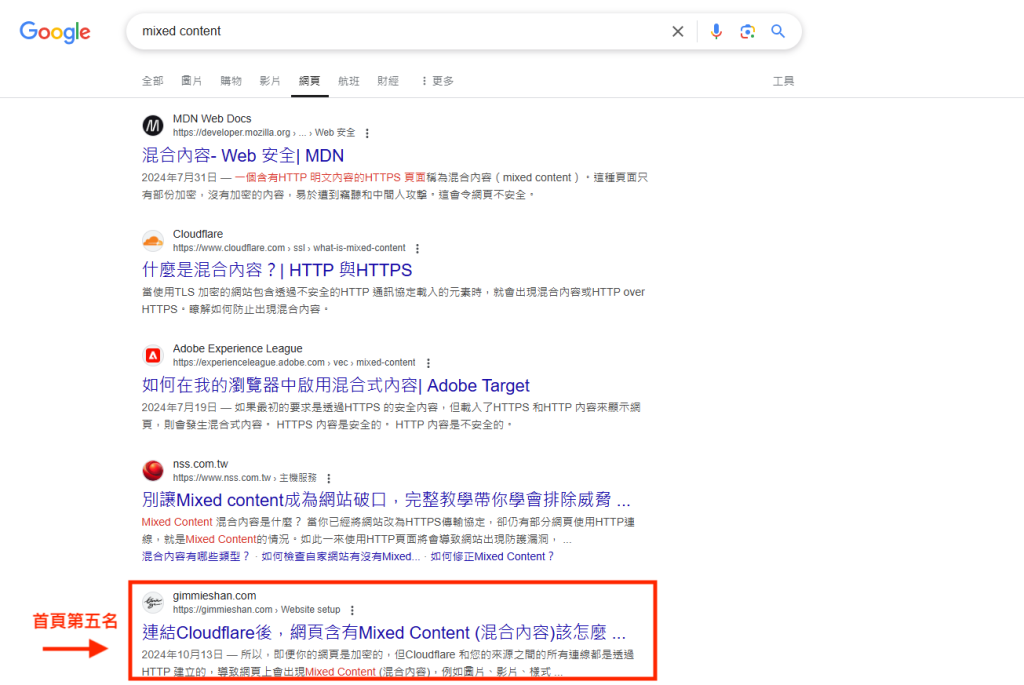
Task: Click the Adobe snippet dated 2024年7月19日
Action: pyautogui.click(x=391, y=416)
